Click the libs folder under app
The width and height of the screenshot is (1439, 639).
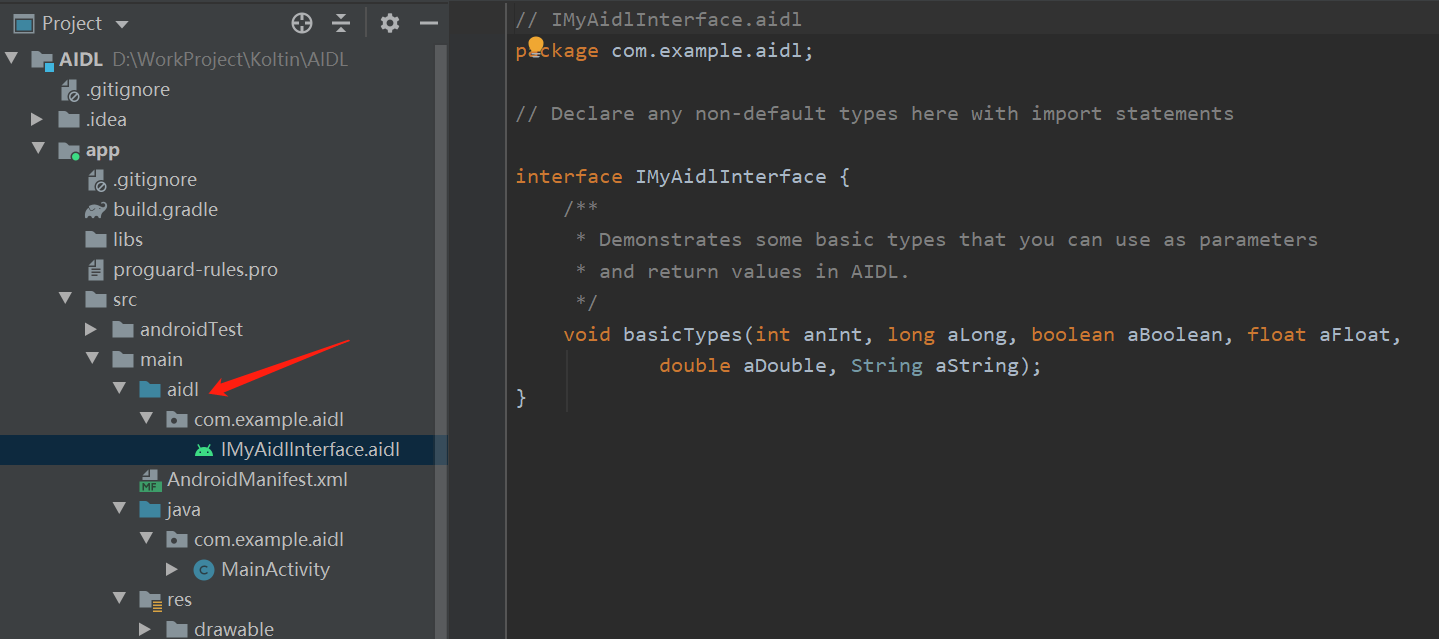pyautogui.click(x=130, y=239)
